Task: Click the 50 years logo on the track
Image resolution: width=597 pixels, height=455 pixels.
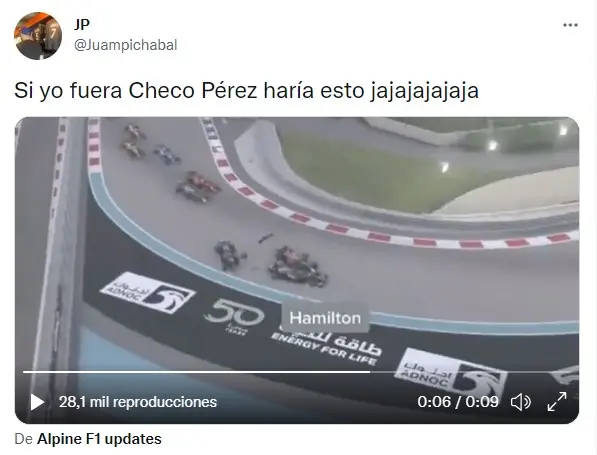Action: [234, 317]
